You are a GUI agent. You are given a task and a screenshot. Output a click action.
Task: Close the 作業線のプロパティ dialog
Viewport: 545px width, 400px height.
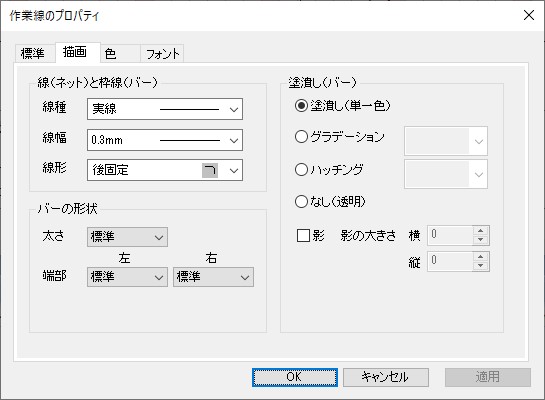pyautogui.click(x=529, y=15)
